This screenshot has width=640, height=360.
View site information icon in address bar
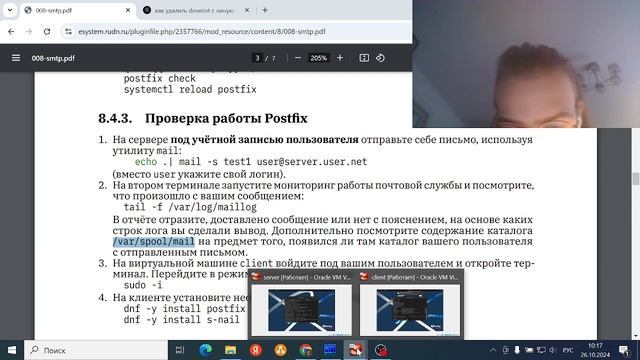(x=68, y=31)
